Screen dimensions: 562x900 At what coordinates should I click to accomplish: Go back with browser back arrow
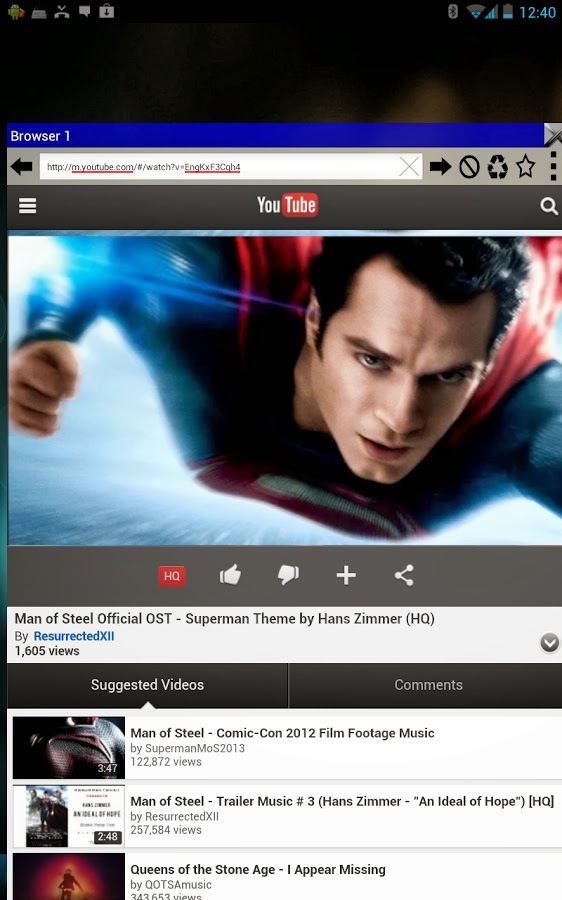pyautogui.click(x=22, y=167)
